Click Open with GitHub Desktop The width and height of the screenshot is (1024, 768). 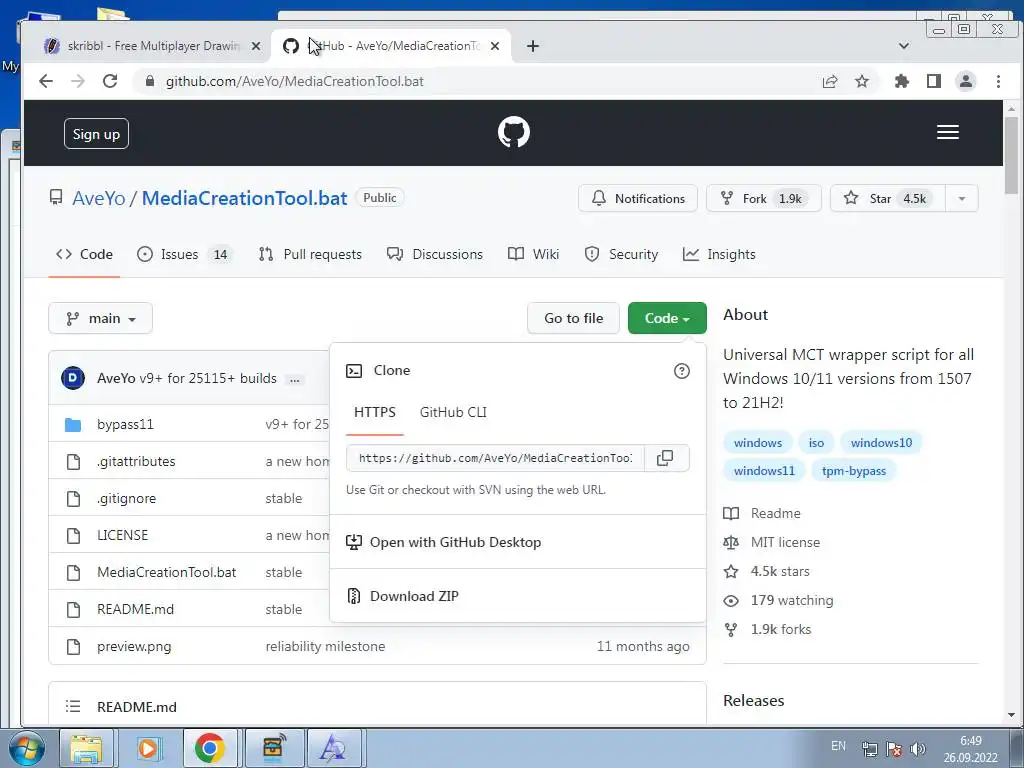pyautogui.click(x=455, y=542)
